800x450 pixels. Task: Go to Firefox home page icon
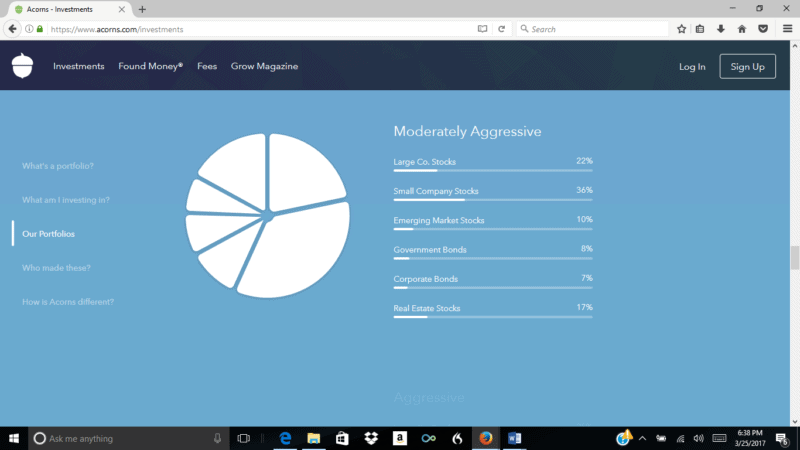(x=742, y=29)
